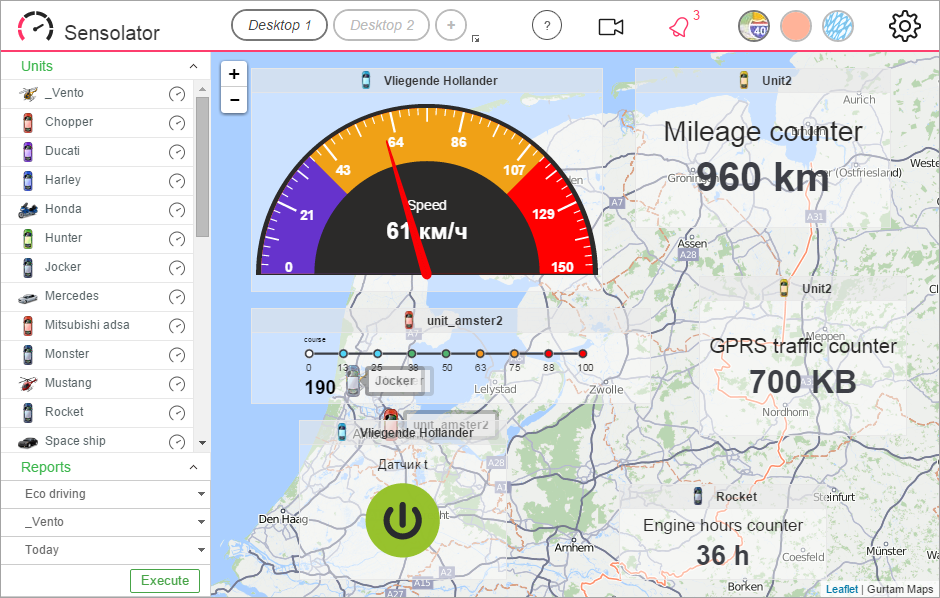
Task: Click the Jocker car marker on map
Action: point(353,381)
